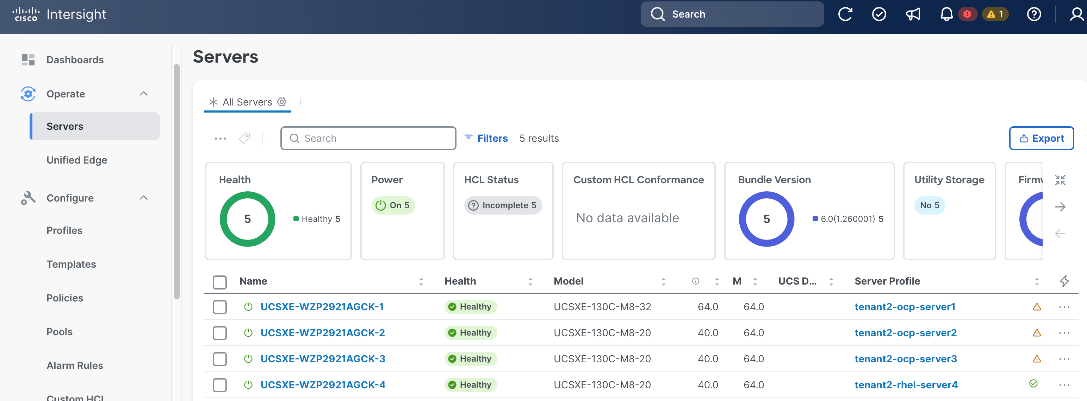The width and height of the screenshot is (1087, 401).
Task: Check the box for UCSXE-WZP2921AGCK-1
Action: (220, 307)
